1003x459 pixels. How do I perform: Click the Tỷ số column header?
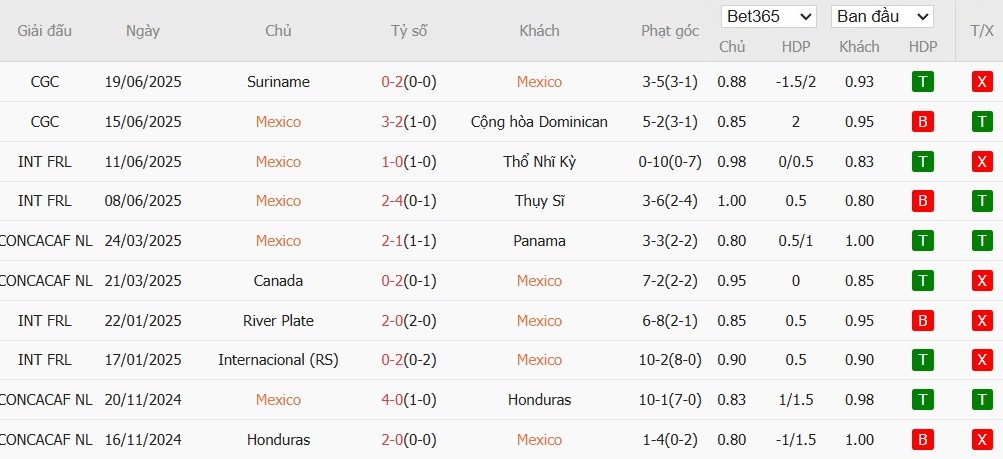[409, 31]
